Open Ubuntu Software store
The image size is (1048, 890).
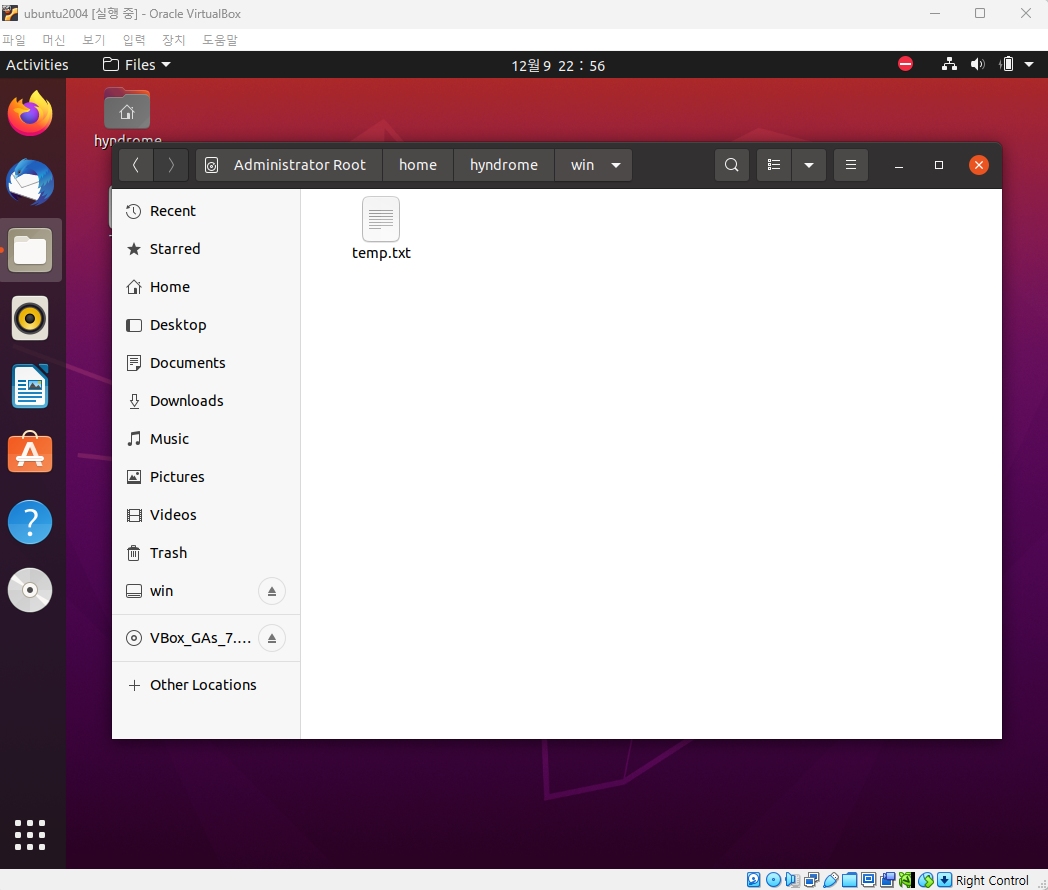click(x=30, y=454)
